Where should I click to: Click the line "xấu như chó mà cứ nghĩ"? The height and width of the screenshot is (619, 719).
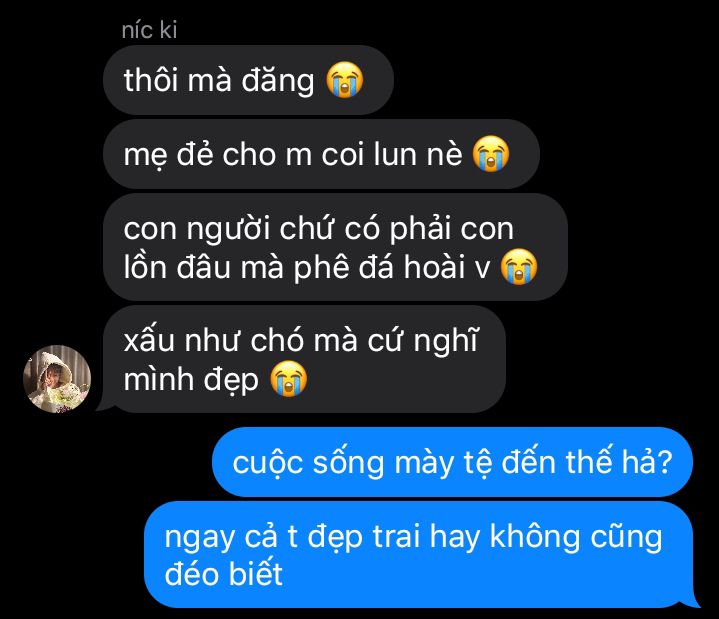(x=301, y=341)
